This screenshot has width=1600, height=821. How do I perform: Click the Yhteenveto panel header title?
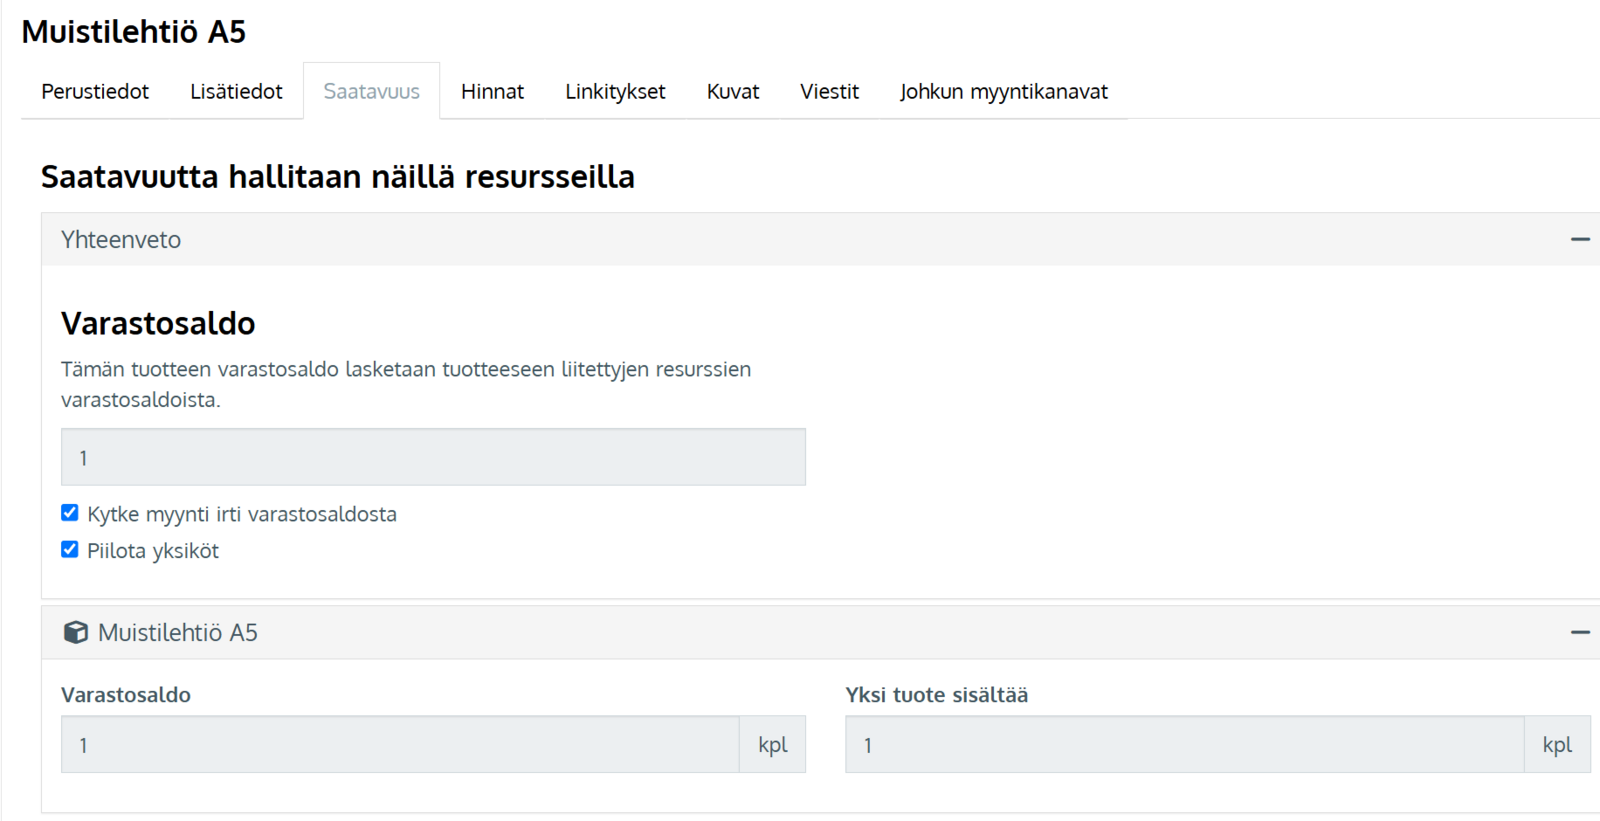click(121, 240)
